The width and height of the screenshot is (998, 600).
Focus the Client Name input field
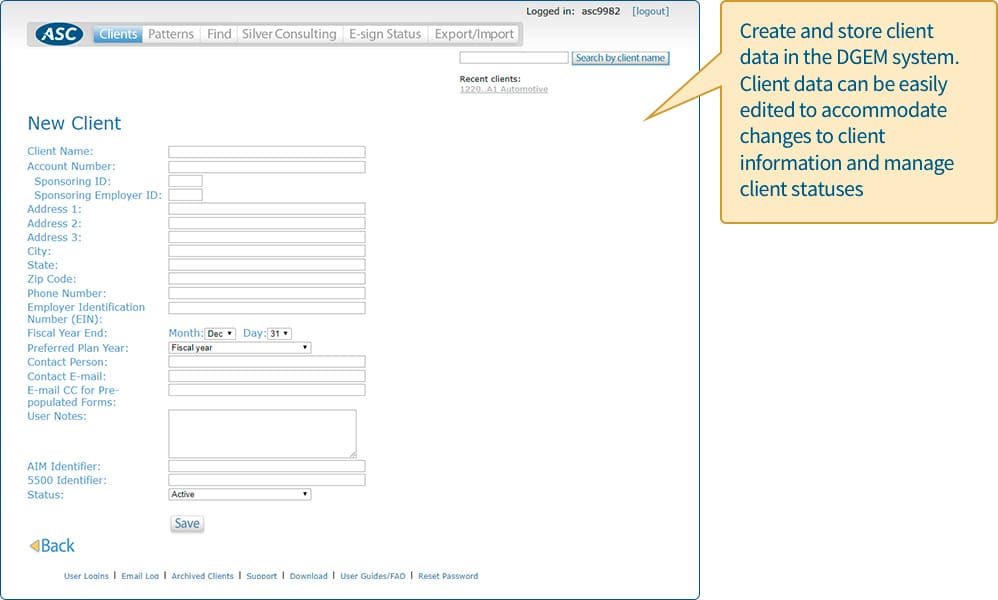coord(266,152)
